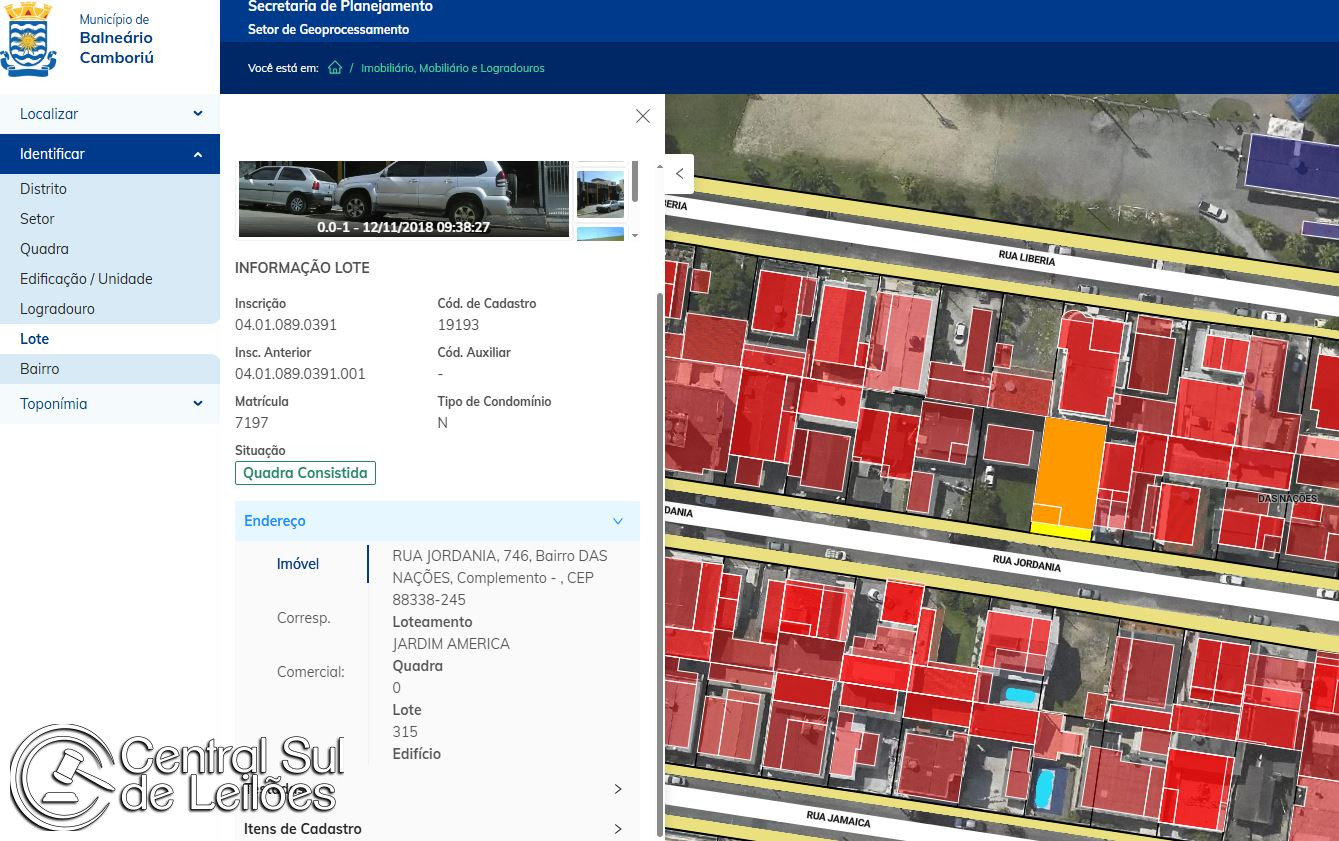Open the Comercial address tab
The image size is (1339, 841).
(x=310, y=672)
